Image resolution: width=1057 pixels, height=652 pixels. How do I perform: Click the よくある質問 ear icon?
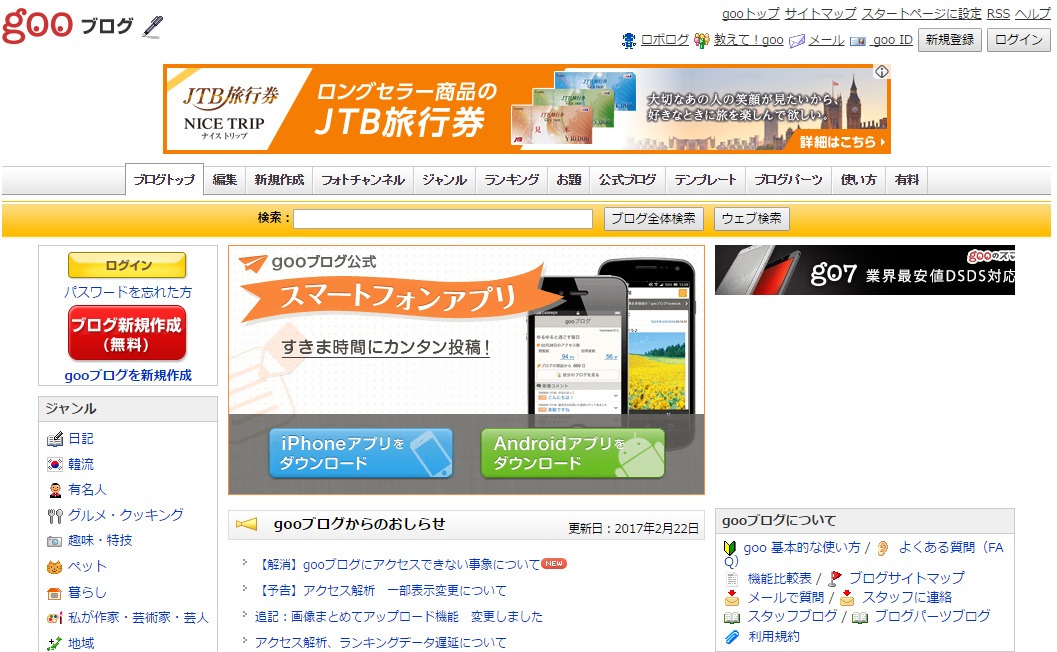click(x=883, y=548)
